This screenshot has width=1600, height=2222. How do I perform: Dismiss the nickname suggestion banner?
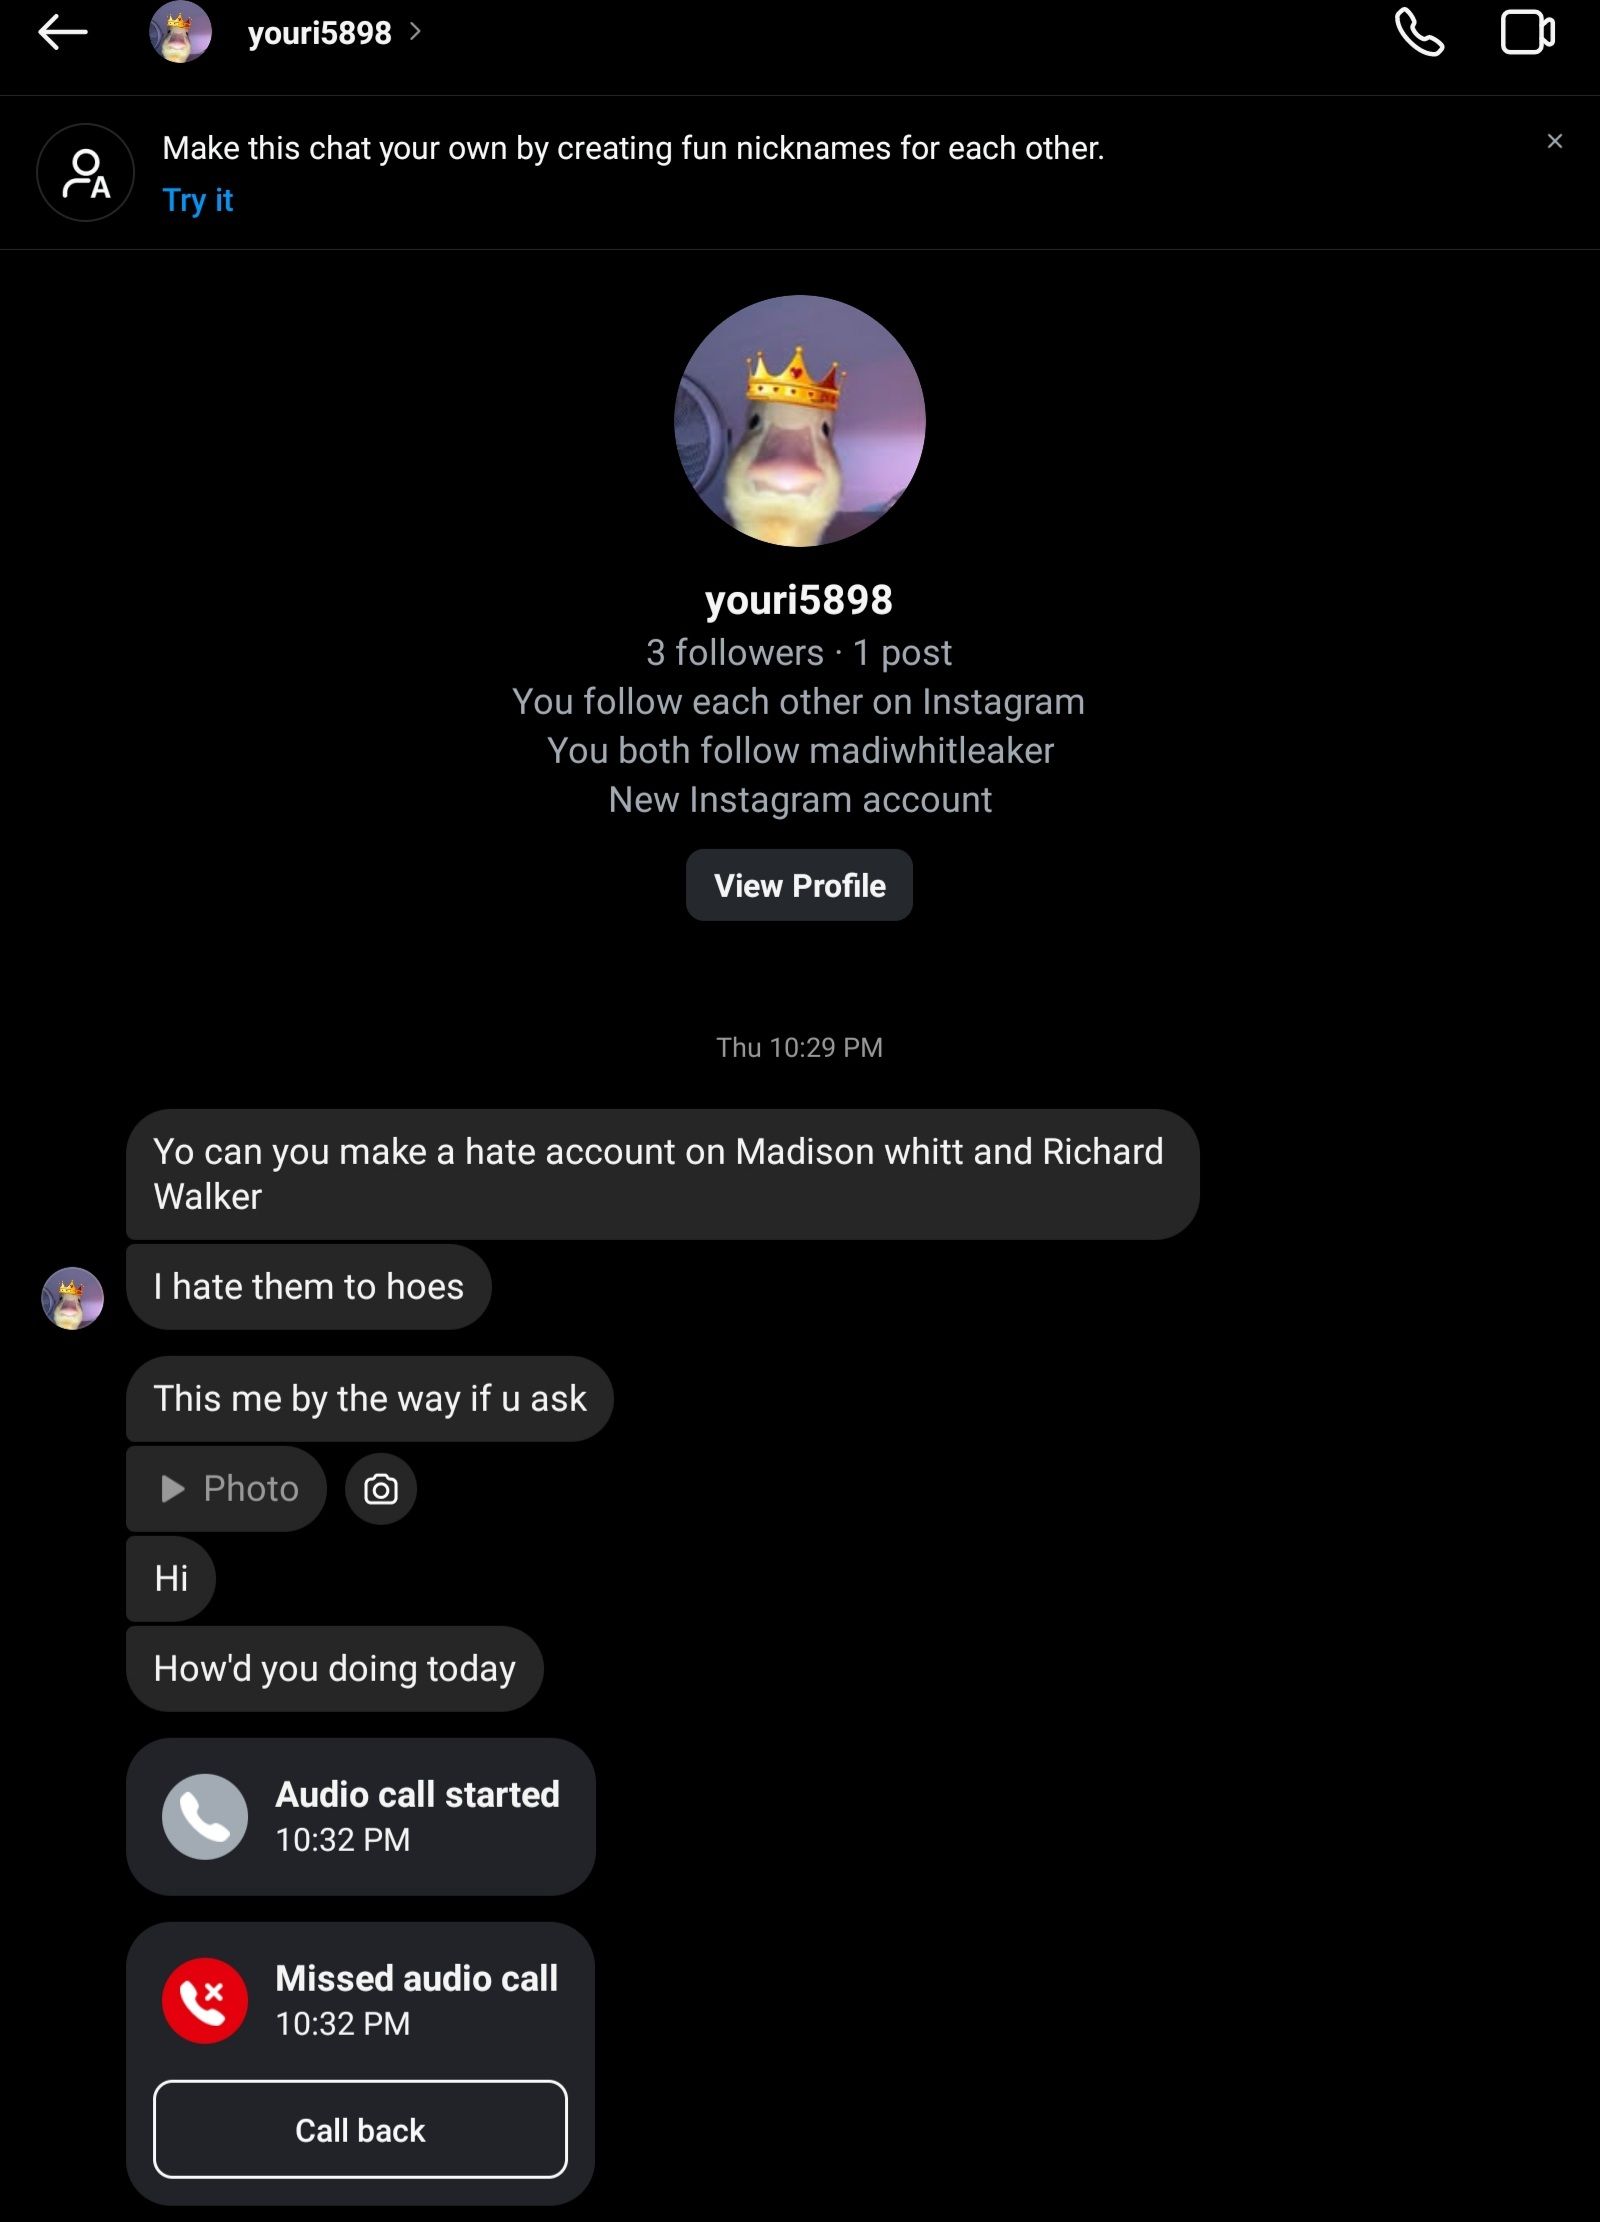pyautogui.click(x=1554, y=142)
